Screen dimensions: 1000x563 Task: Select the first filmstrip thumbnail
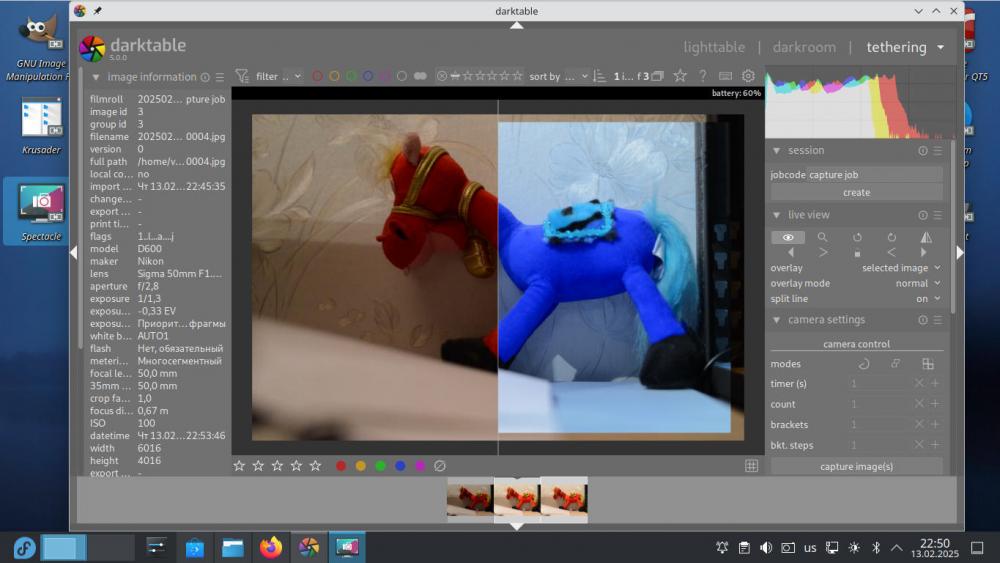pos(470,500)
